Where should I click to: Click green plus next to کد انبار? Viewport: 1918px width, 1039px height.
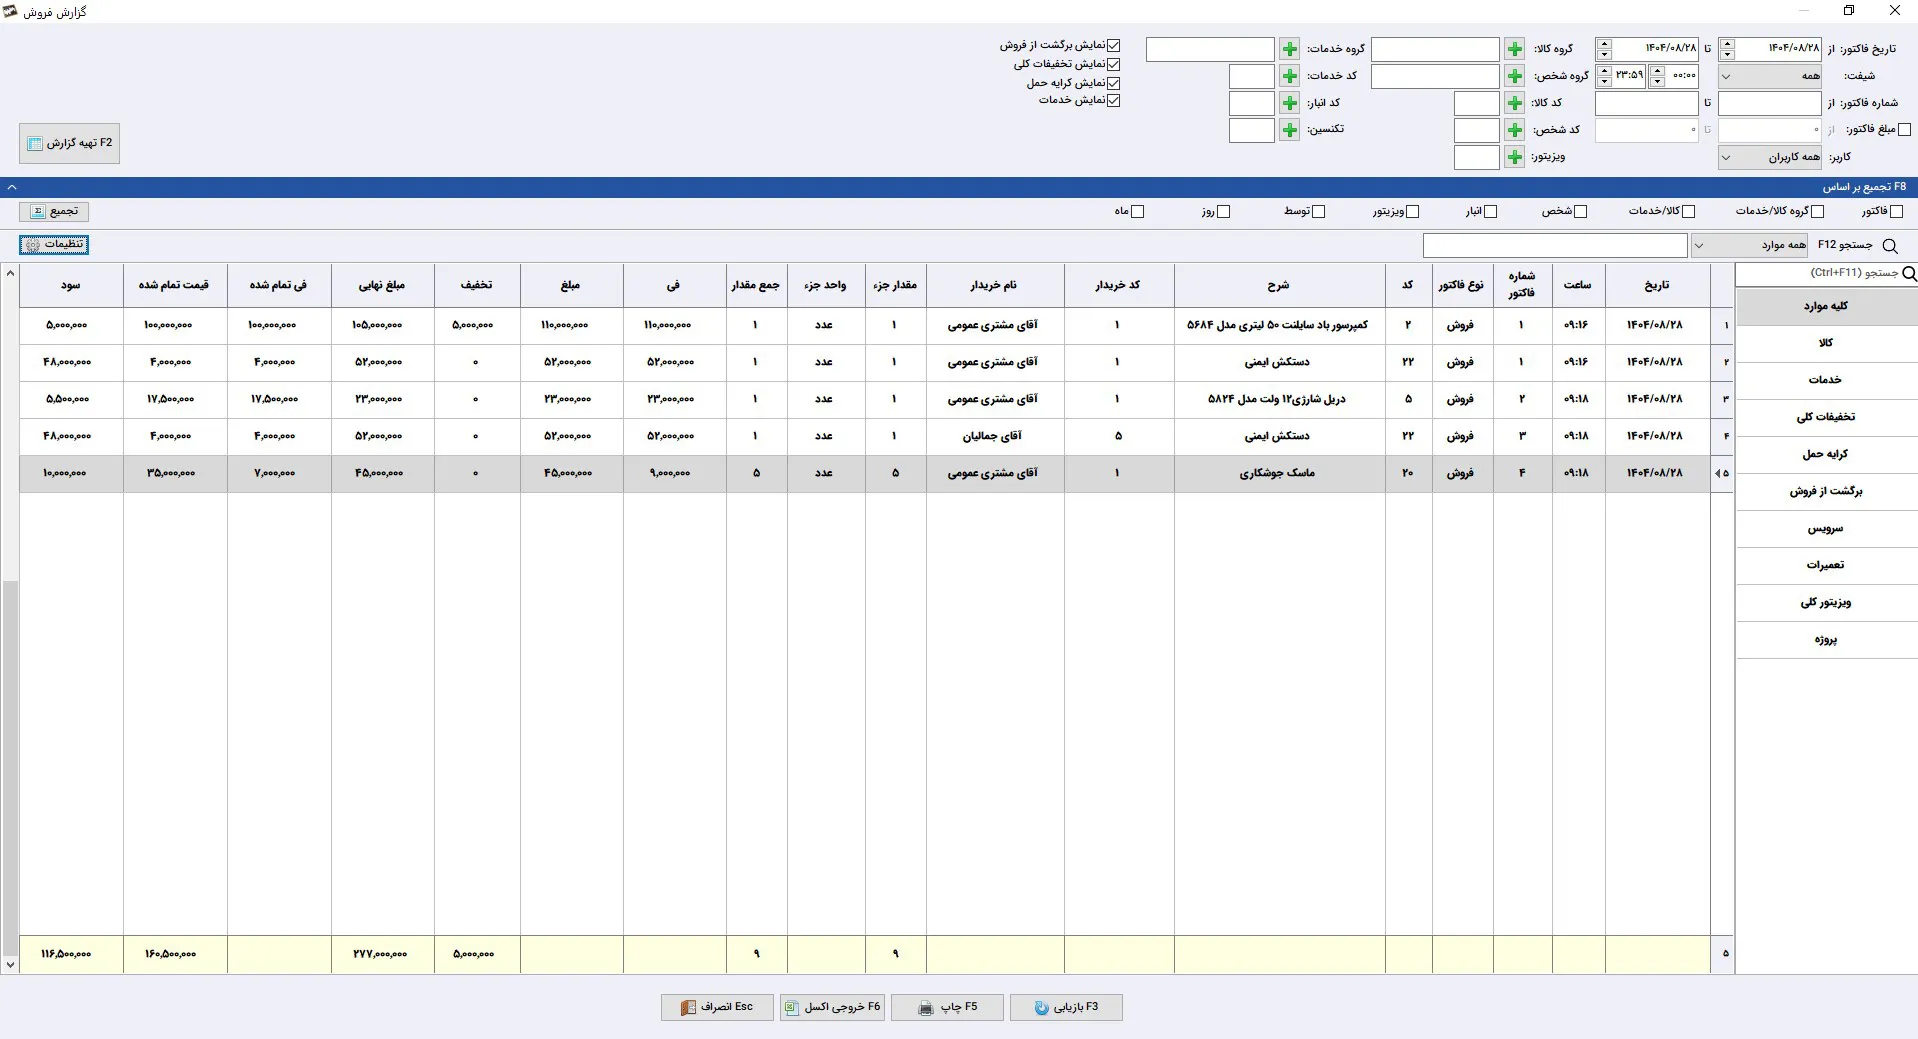(1289, 103)
